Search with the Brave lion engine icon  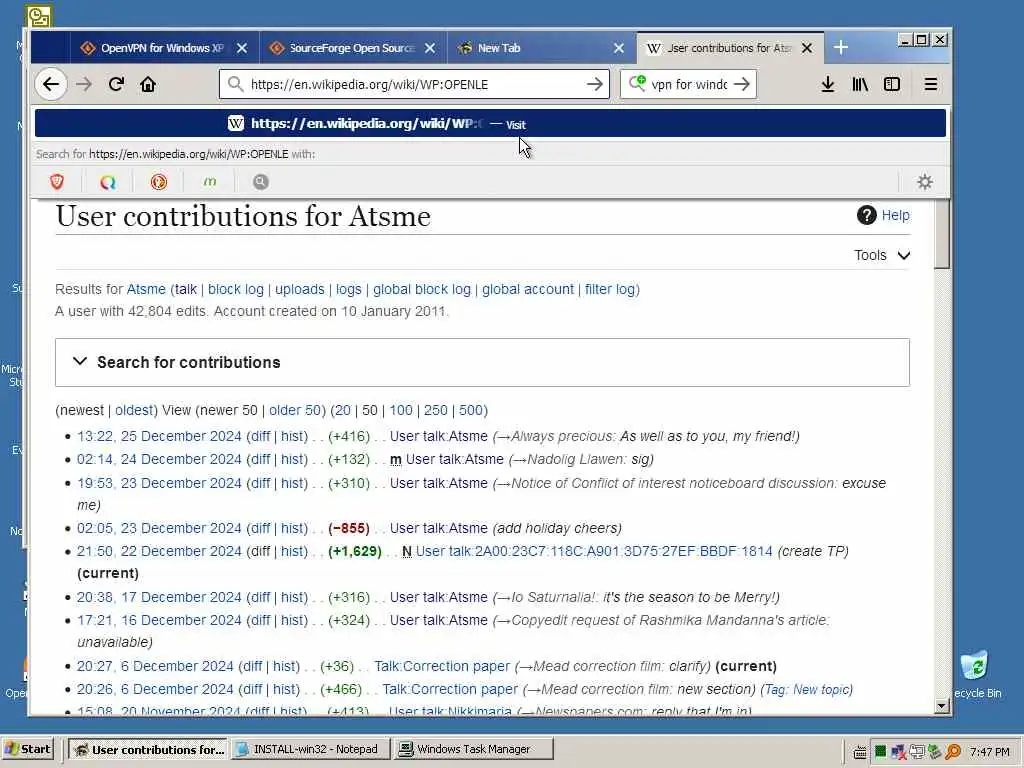[x=57, y=182]
